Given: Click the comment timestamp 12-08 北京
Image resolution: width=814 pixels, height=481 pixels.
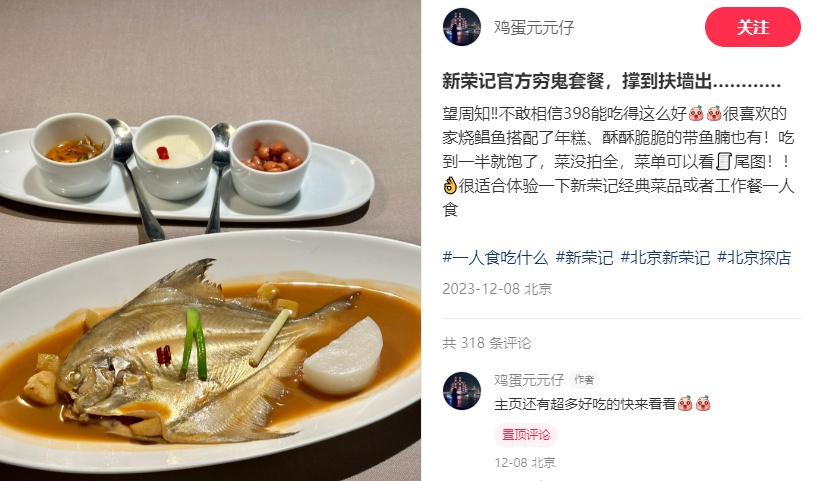Looking at the screenshot, I should pyautogui.click(x=525, y=462).
